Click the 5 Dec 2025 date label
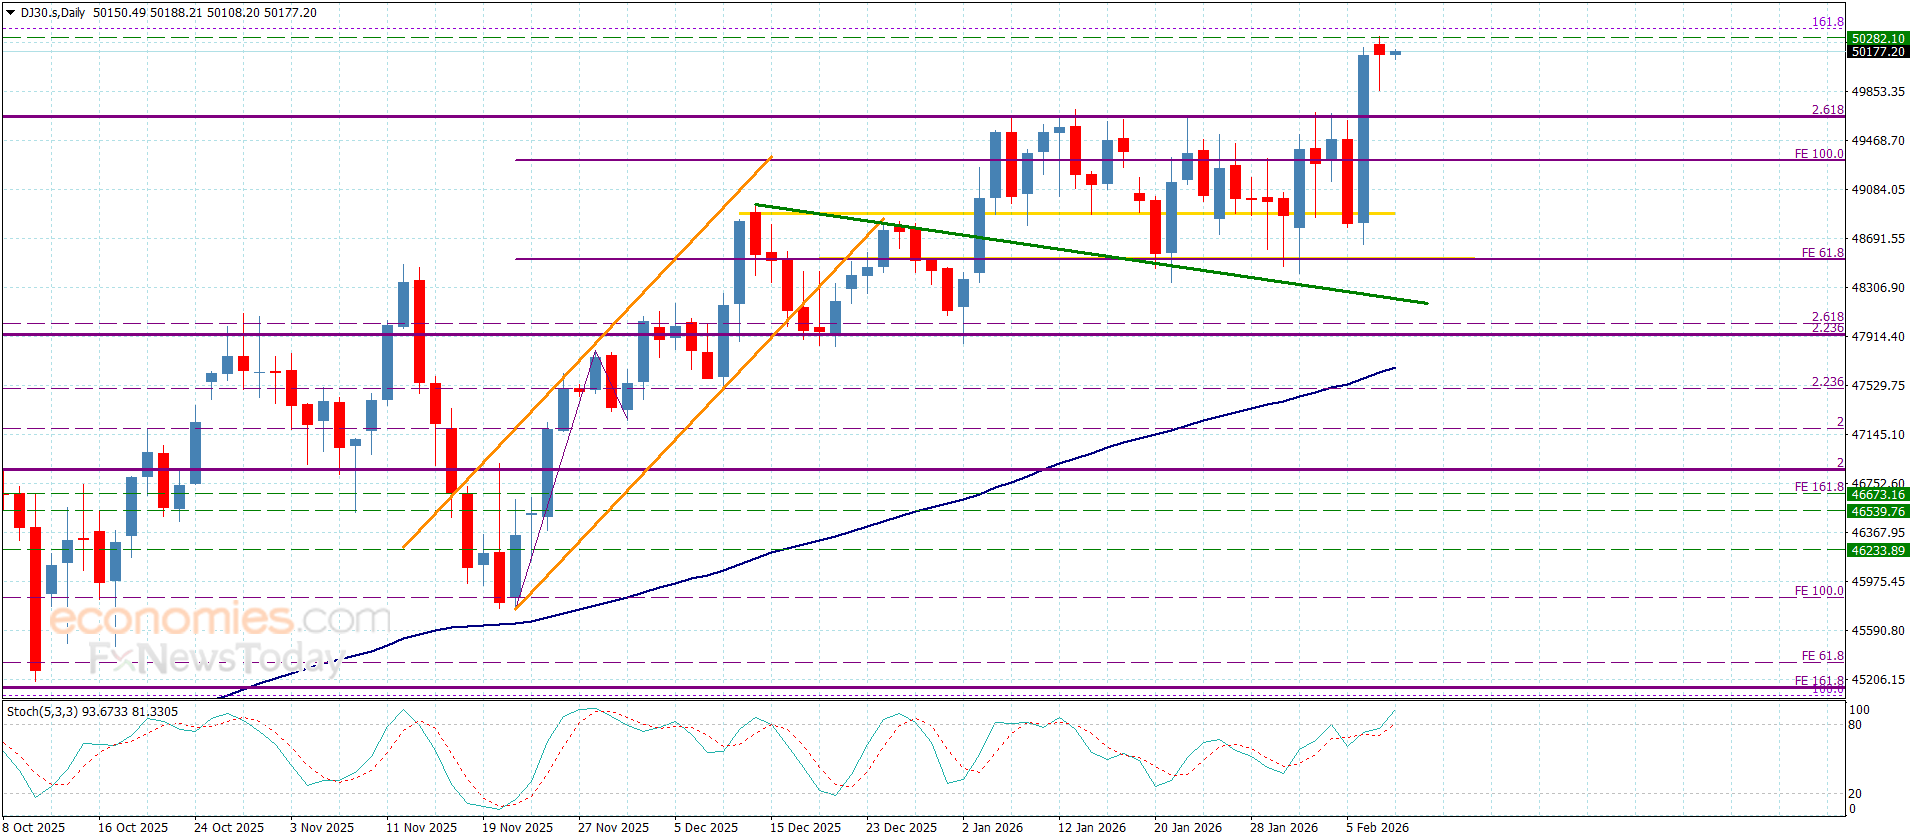Viewport: 1916px width, 840px height. click(x=706, y=828)
